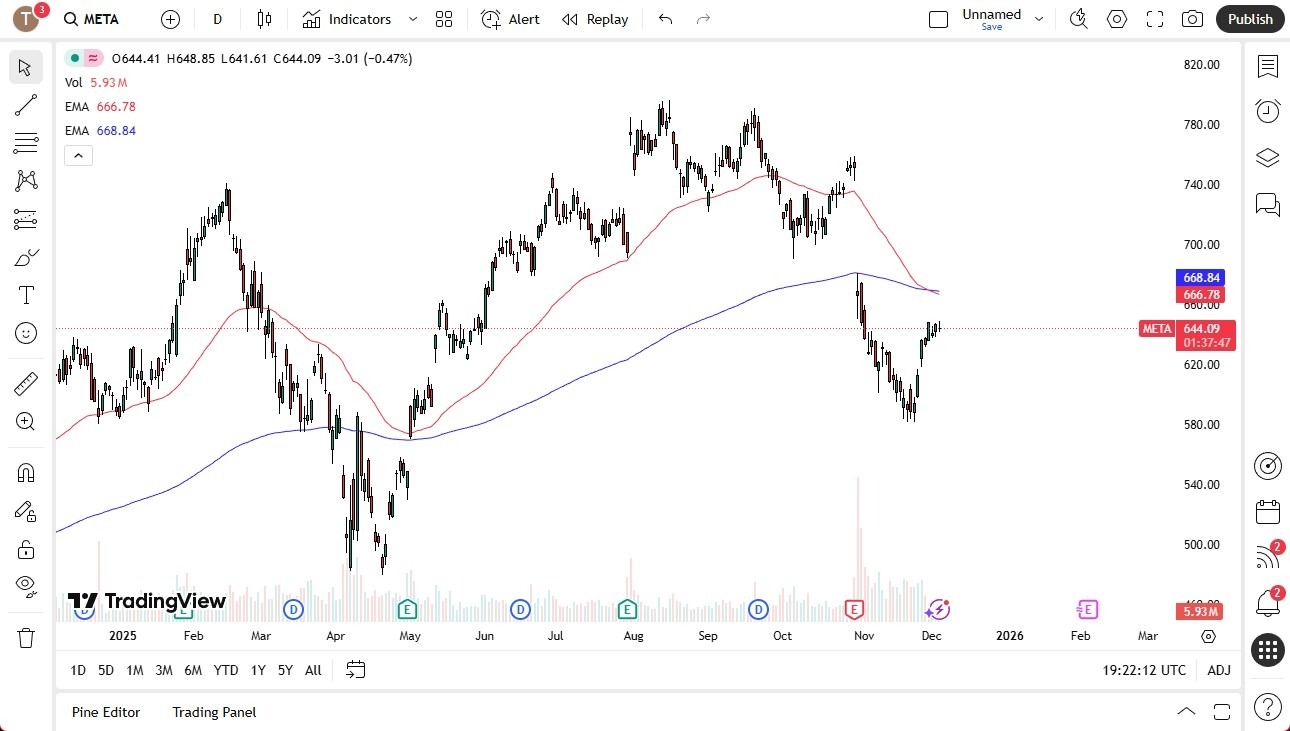Toggle magnet mode for drawings
The image size is (1290, 731).
pos(26,472)
